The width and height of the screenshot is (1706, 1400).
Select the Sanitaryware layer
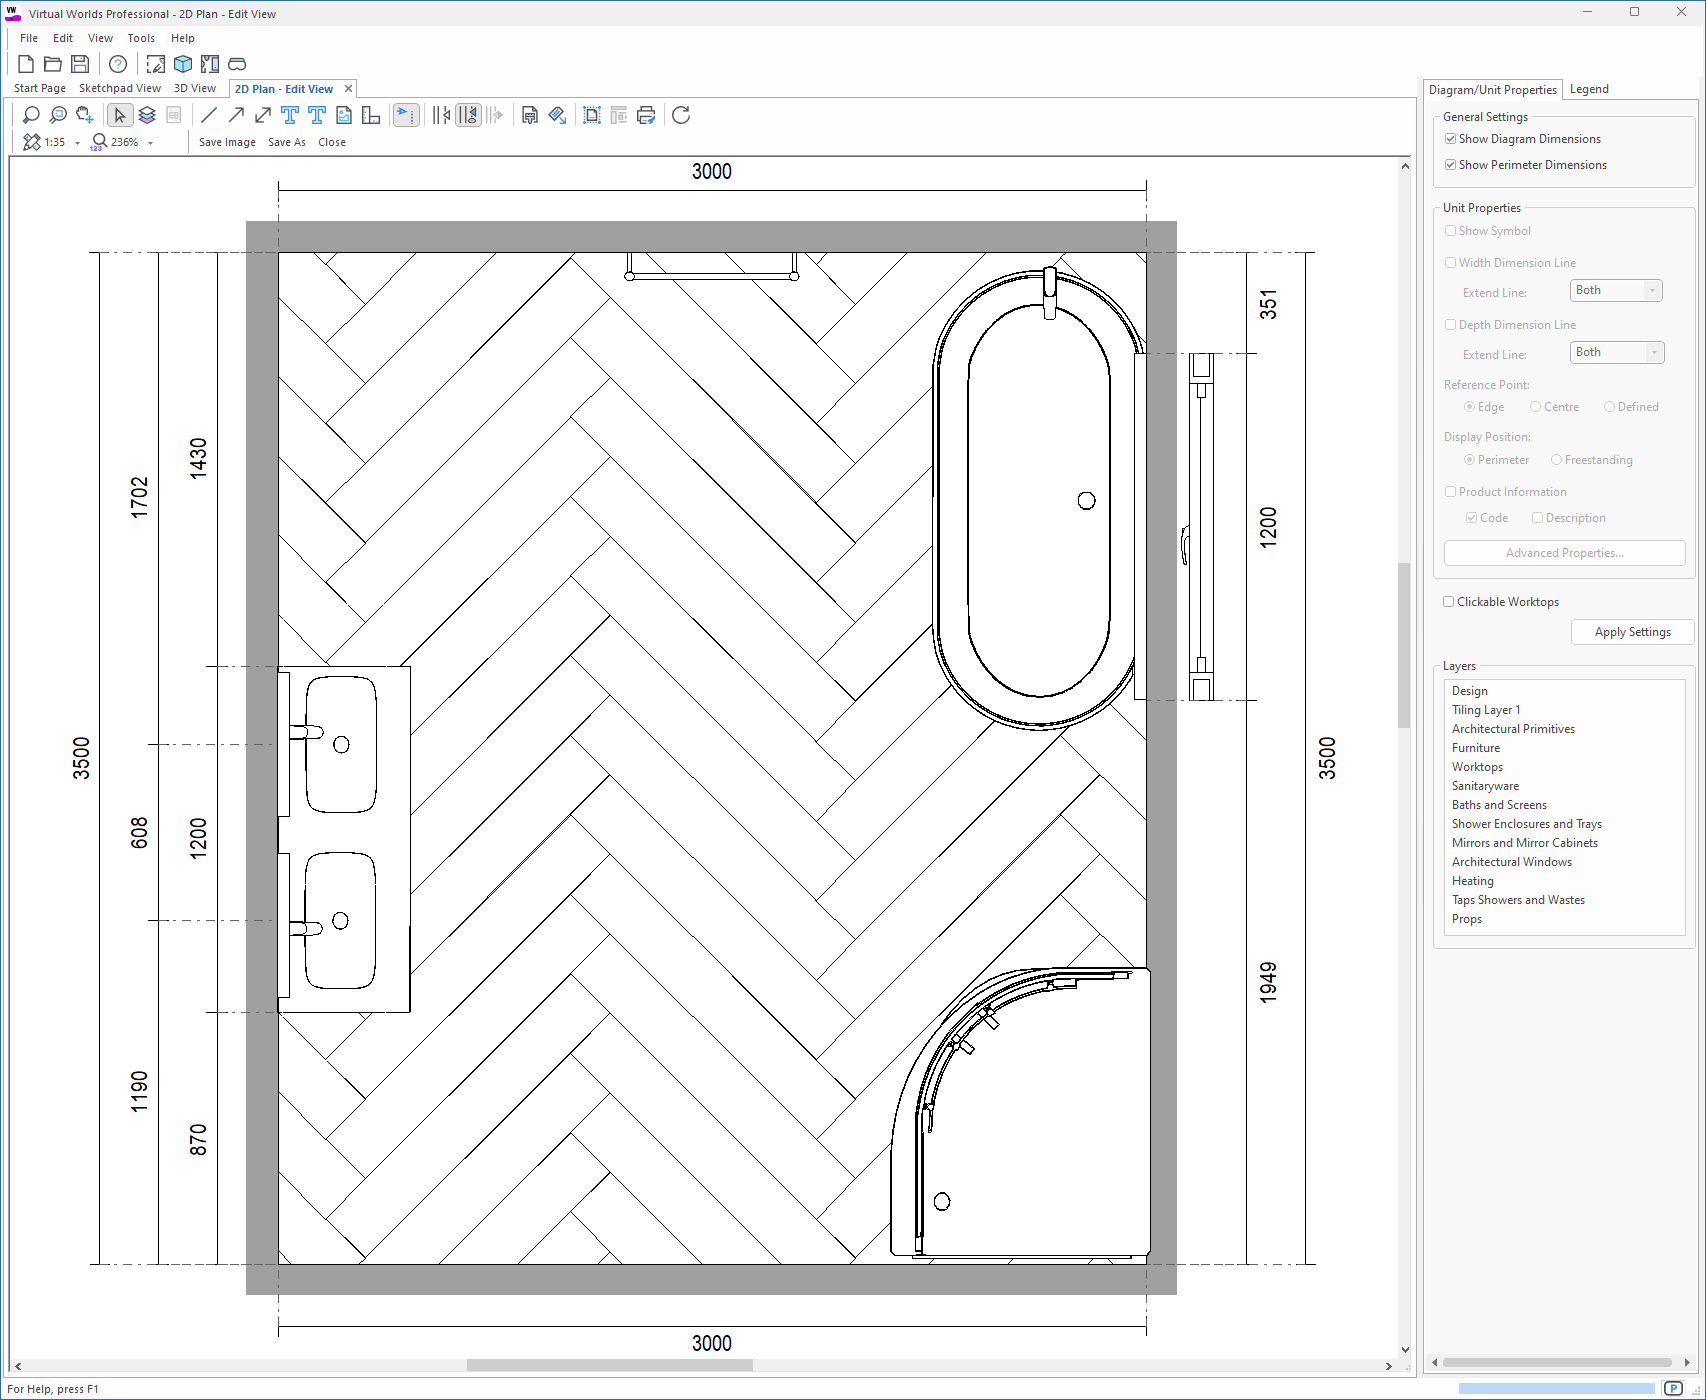[1485, 786]
